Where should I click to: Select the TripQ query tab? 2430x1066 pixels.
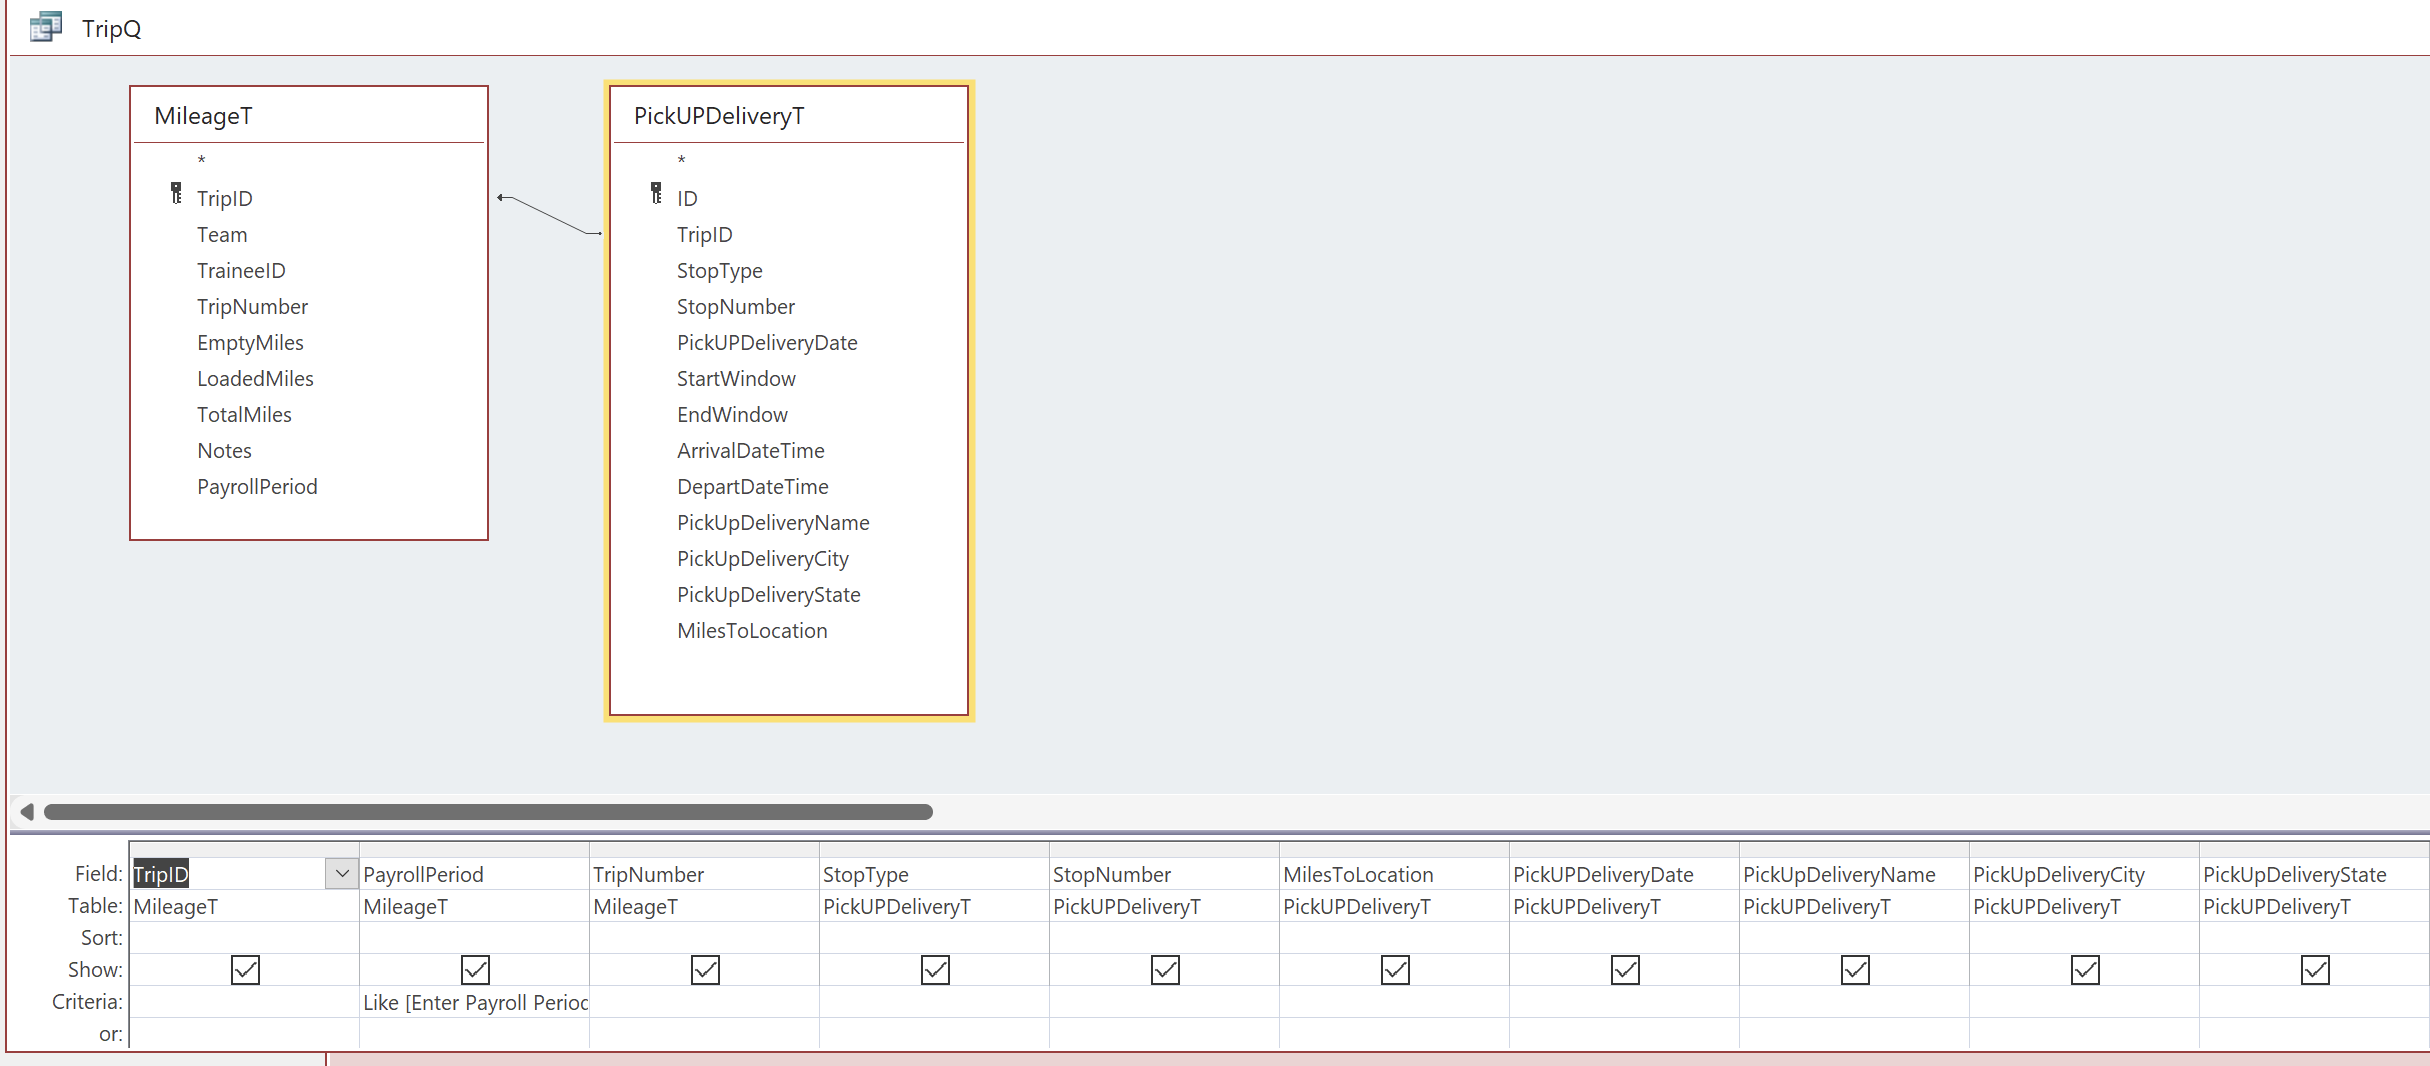[111, 28]
